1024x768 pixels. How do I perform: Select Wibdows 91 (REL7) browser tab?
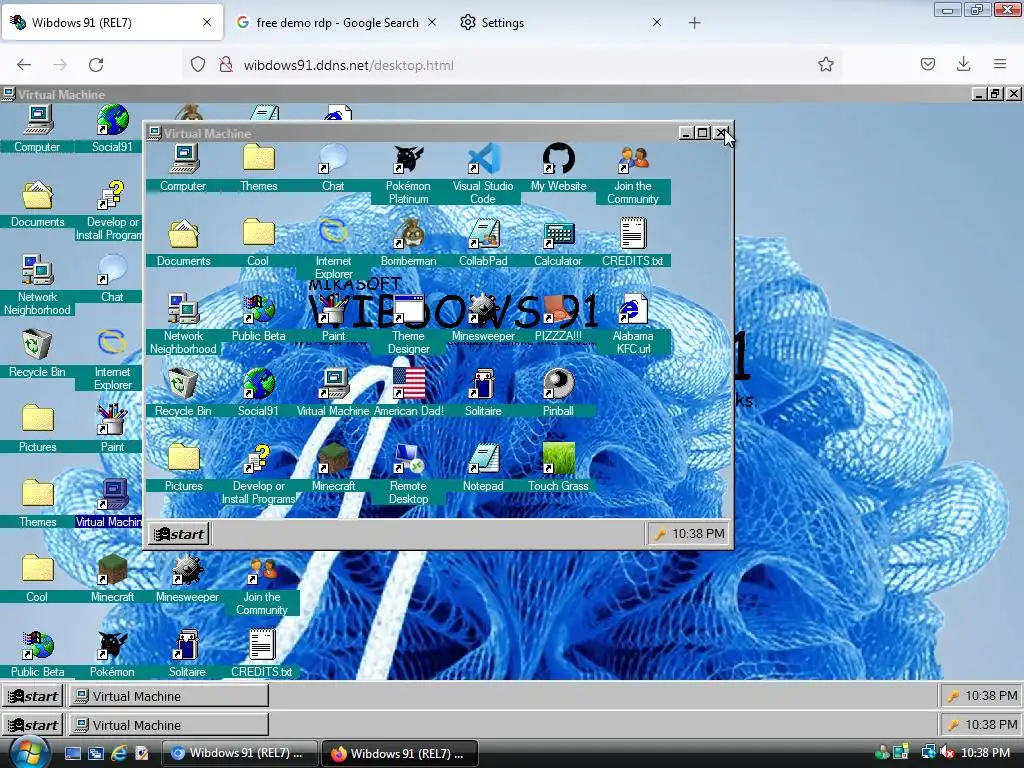112,23
